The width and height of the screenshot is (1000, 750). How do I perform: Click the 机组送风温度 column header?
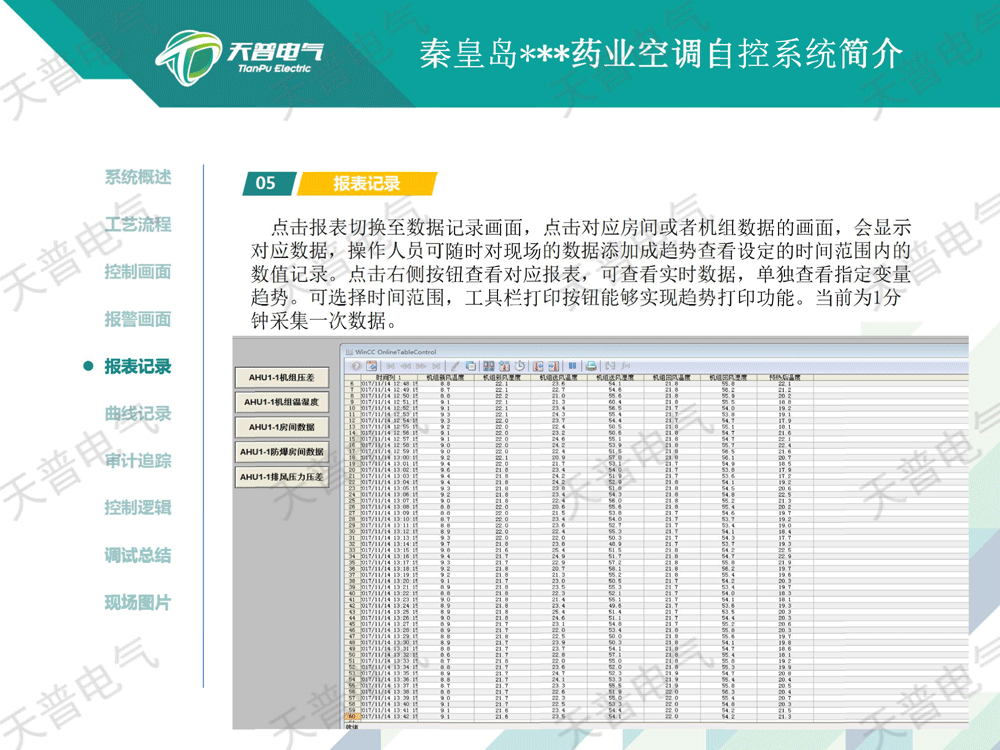pyautogui.click(x=559, y=378)
